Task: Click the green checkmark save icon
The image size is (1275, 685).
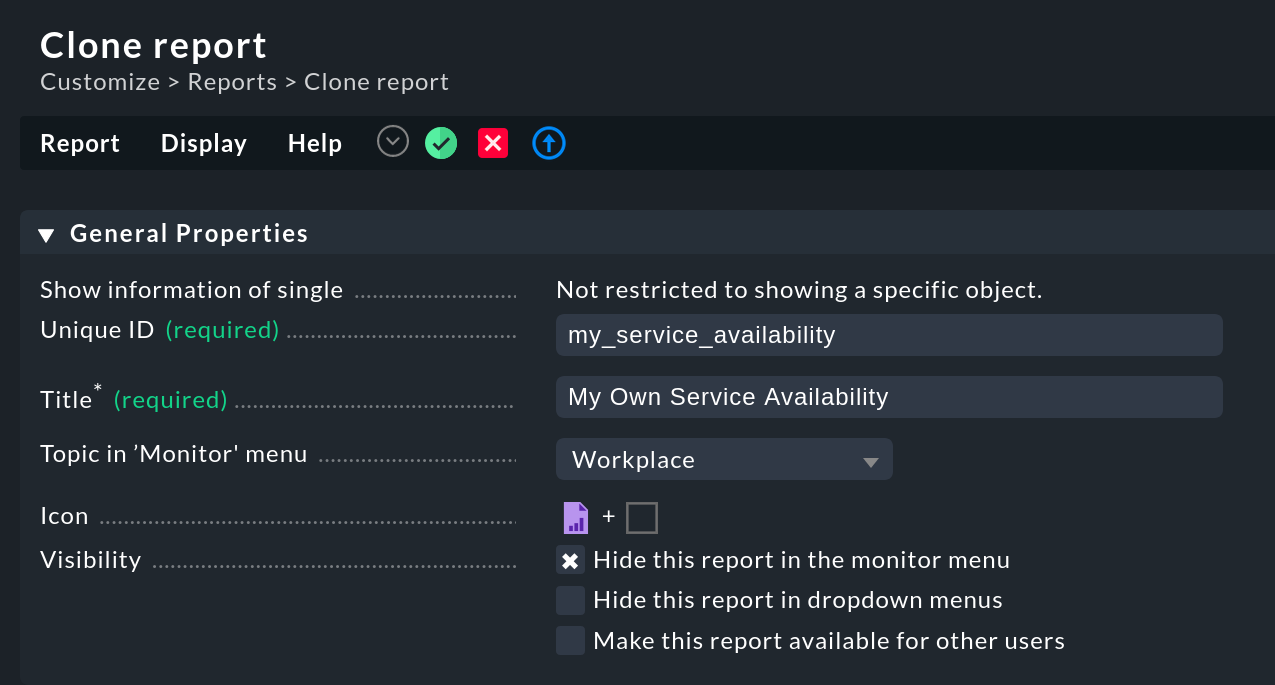Action: point(441,143)
